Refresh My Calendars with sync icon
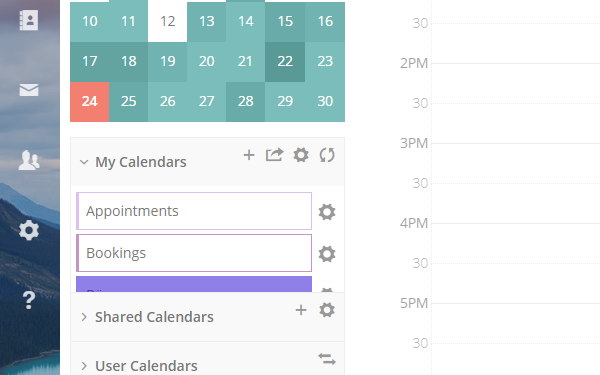 tap(327, 155)
